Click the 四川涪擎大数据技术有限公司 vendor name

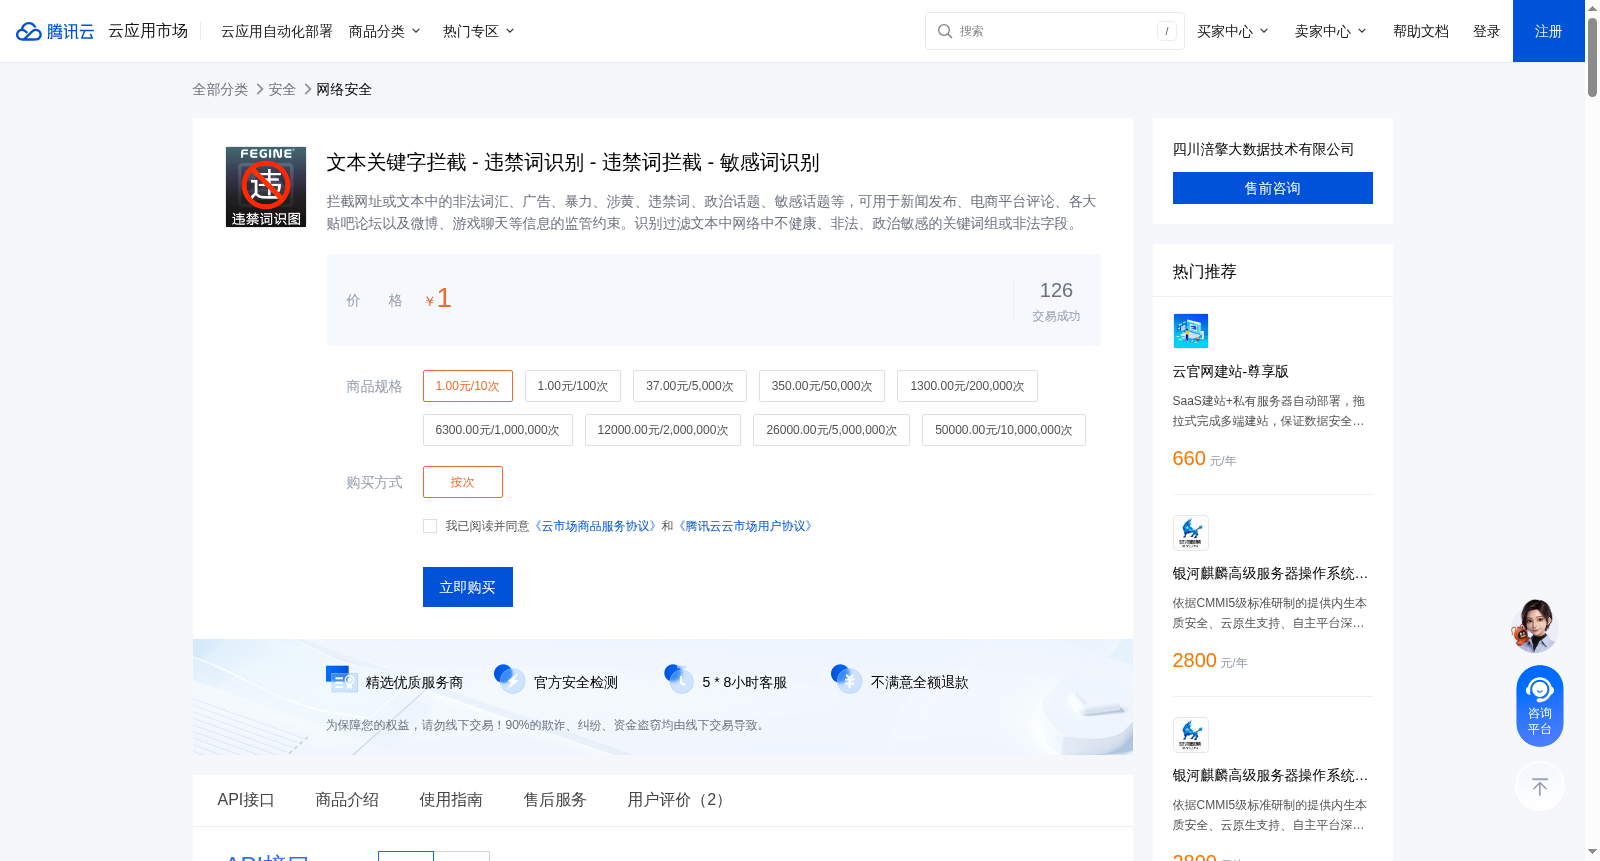[x=1263, y=149]
